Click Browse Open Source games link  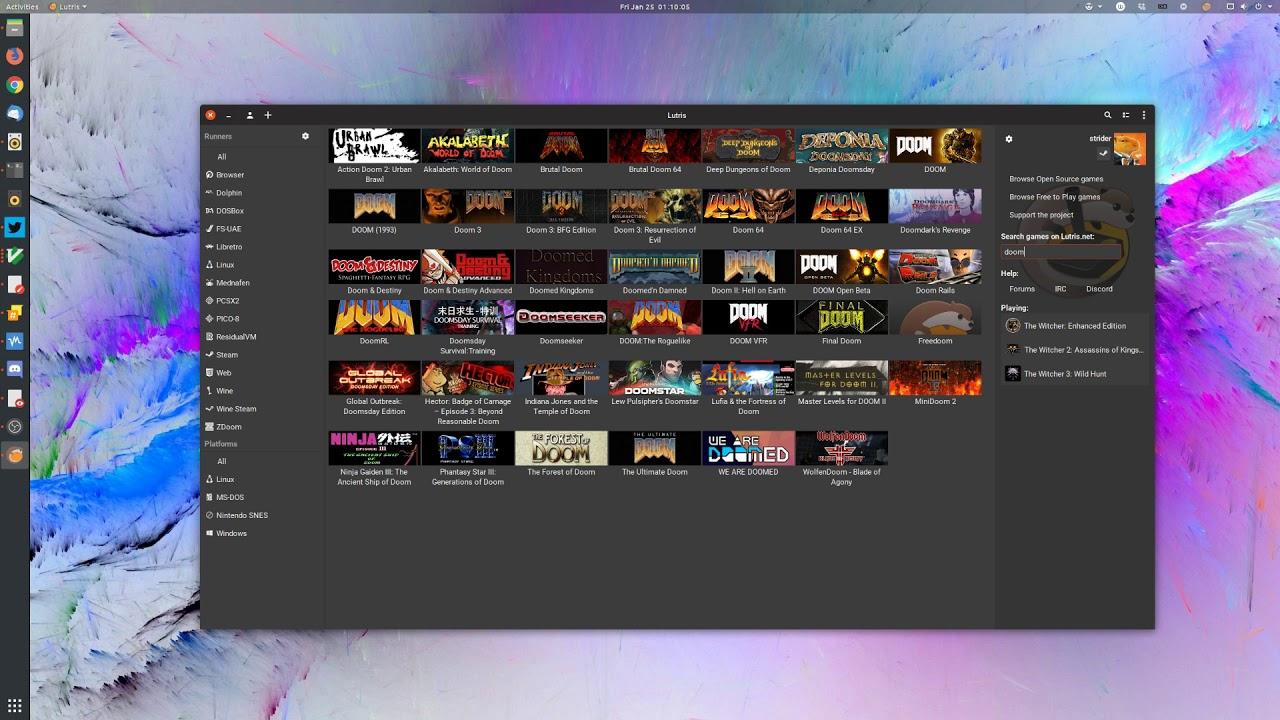coord(1056,179)
